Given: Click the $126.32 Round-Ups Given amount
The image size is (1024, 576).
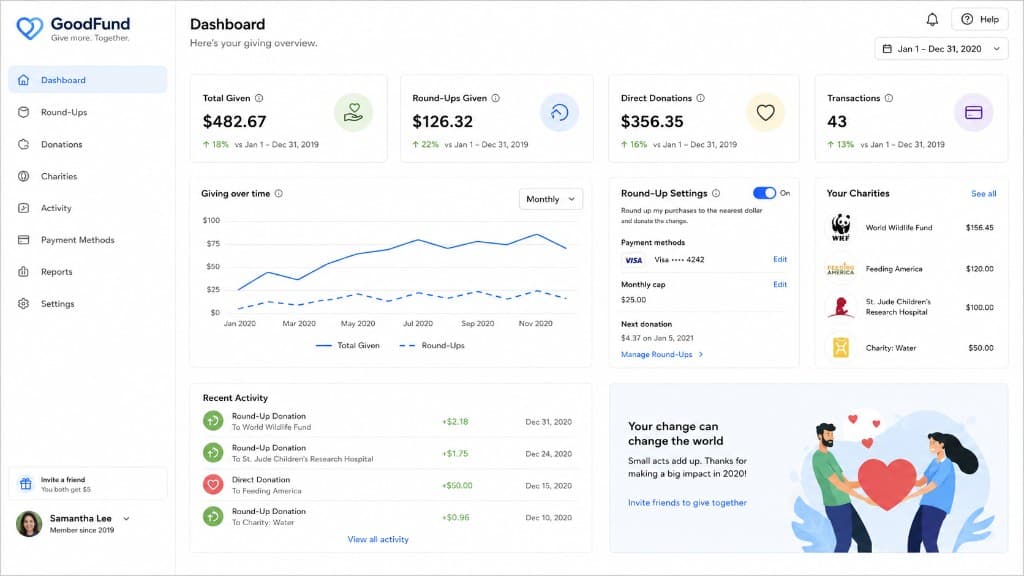Looking at the screenshot, I should click(443, 121).
